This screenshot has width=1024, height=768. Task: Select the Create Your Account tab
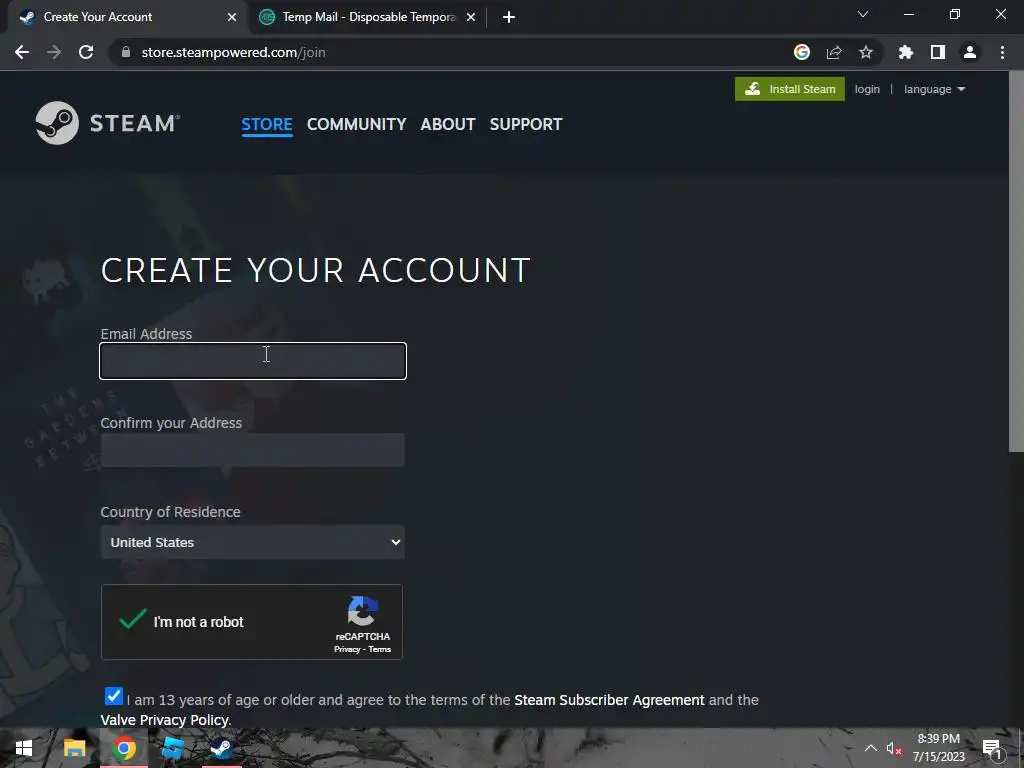(127, 17)
